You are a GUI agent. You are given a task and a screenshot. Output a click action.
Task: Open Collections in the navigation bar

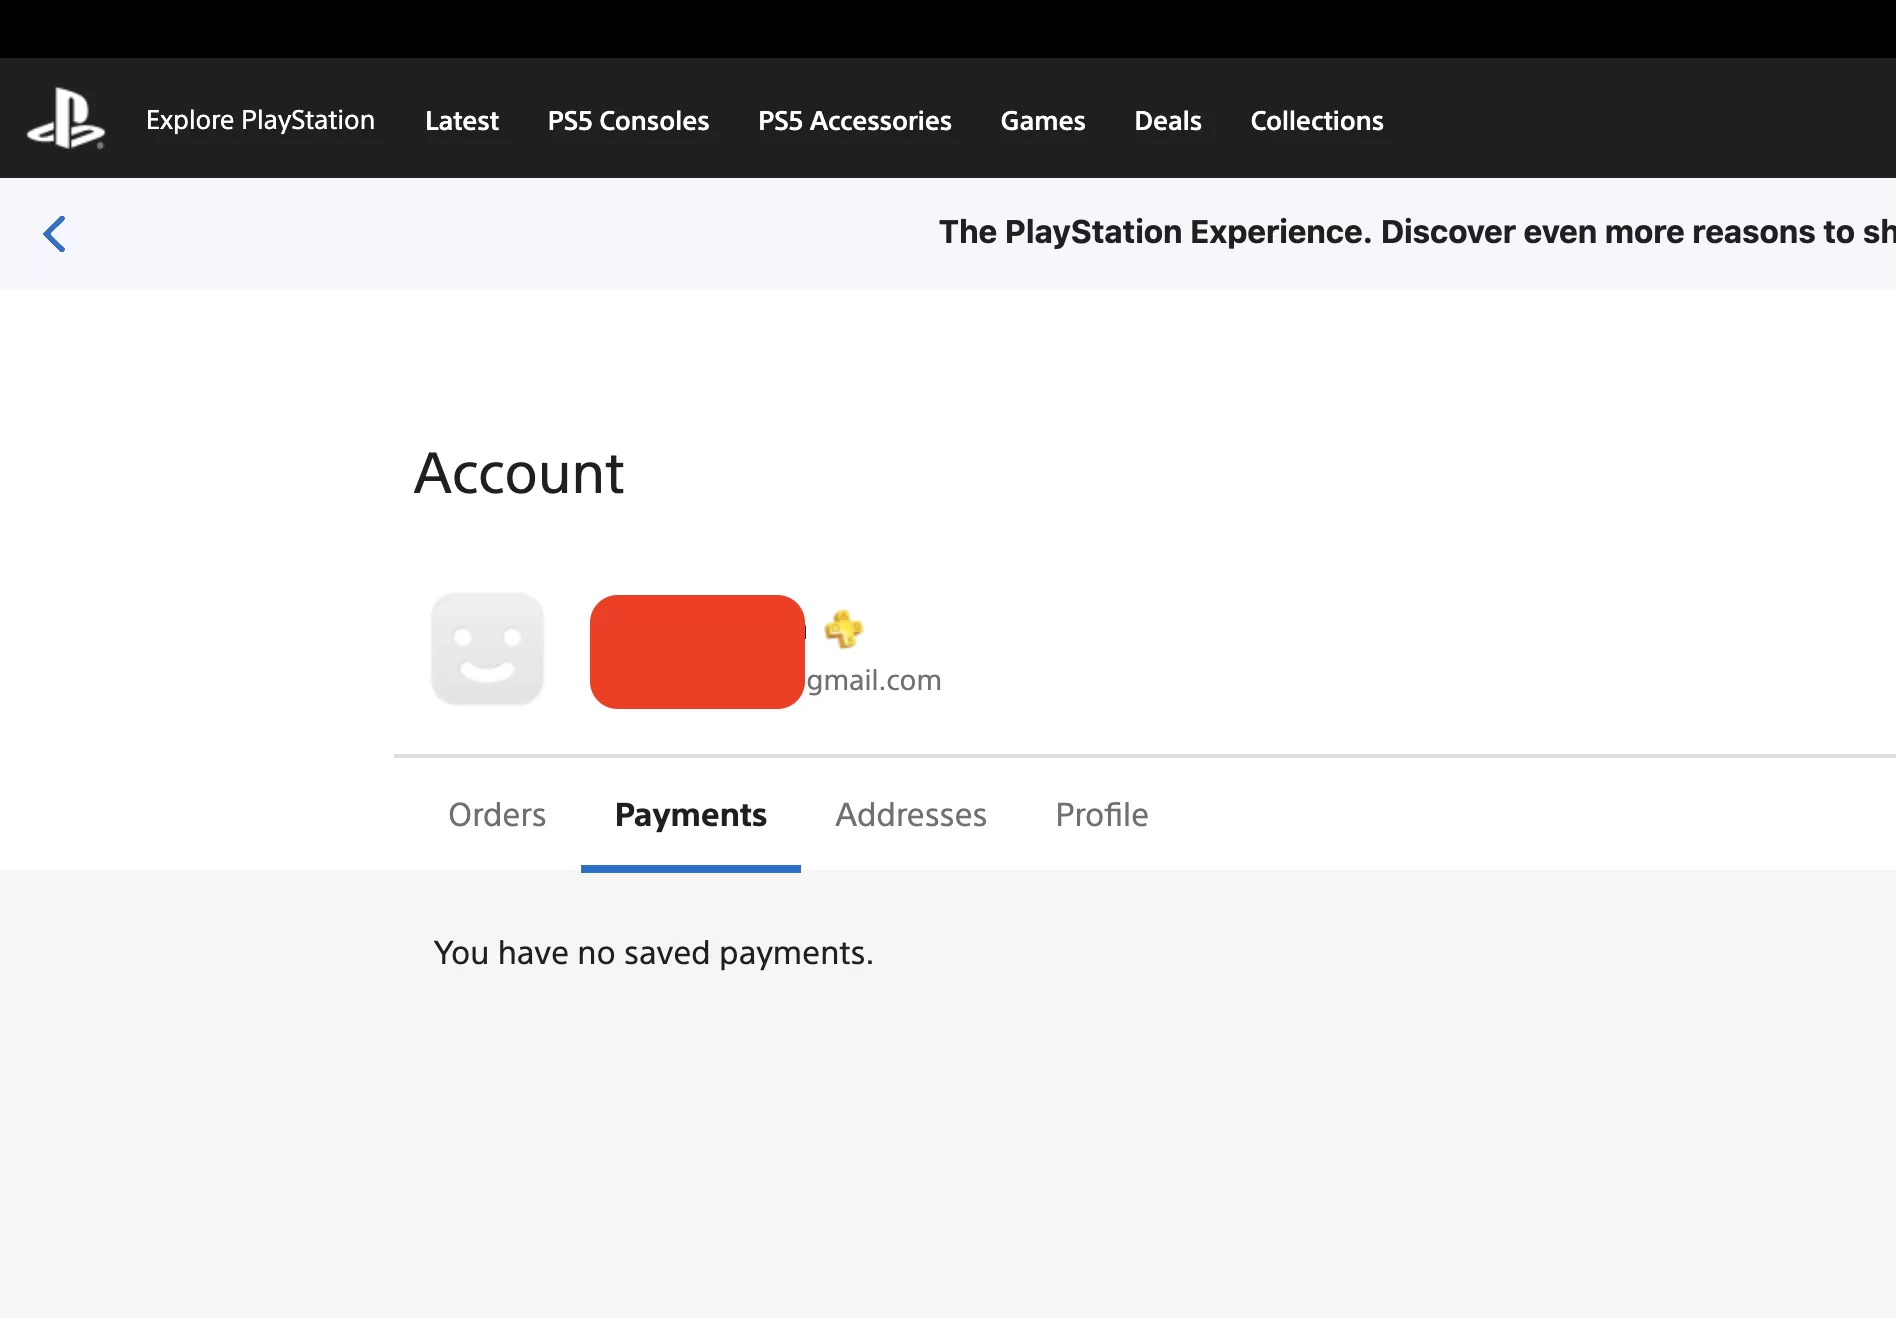(1316, 121)
